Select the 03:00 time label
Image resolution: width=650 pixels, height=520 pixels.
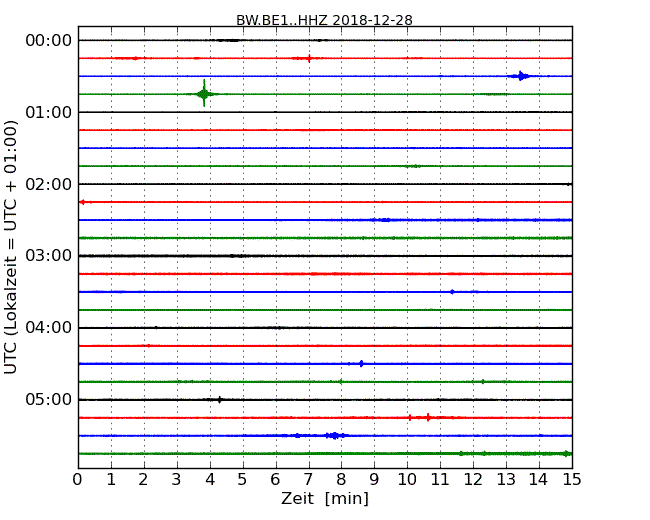coord(49,256)
